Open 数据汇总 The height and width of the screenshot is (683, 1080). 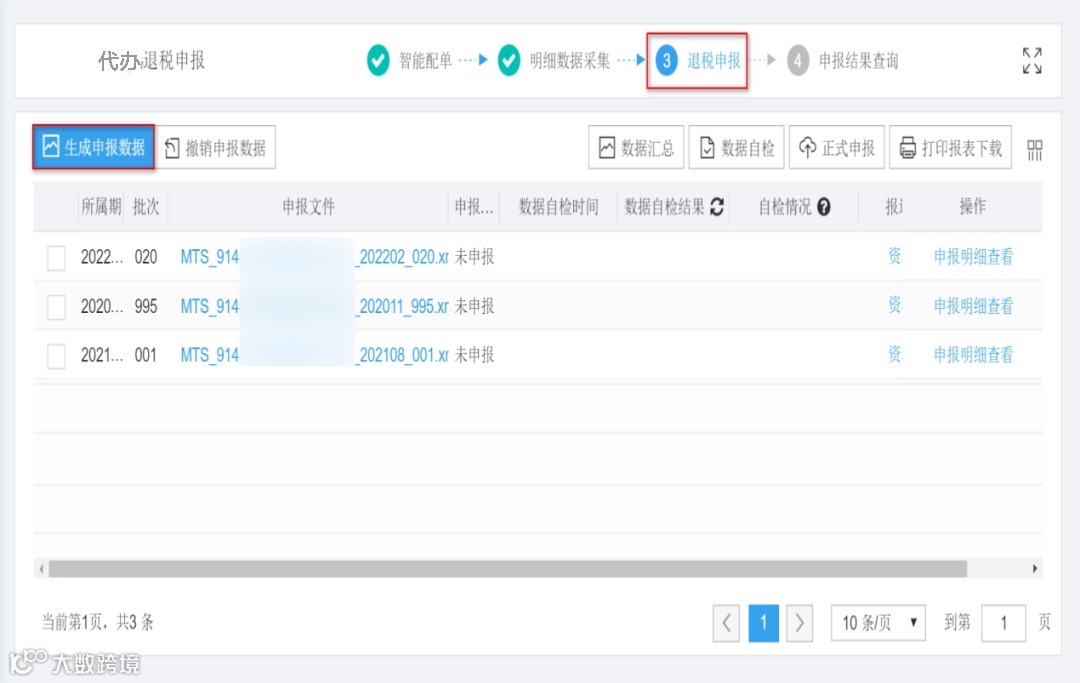[x=636, y=147]
